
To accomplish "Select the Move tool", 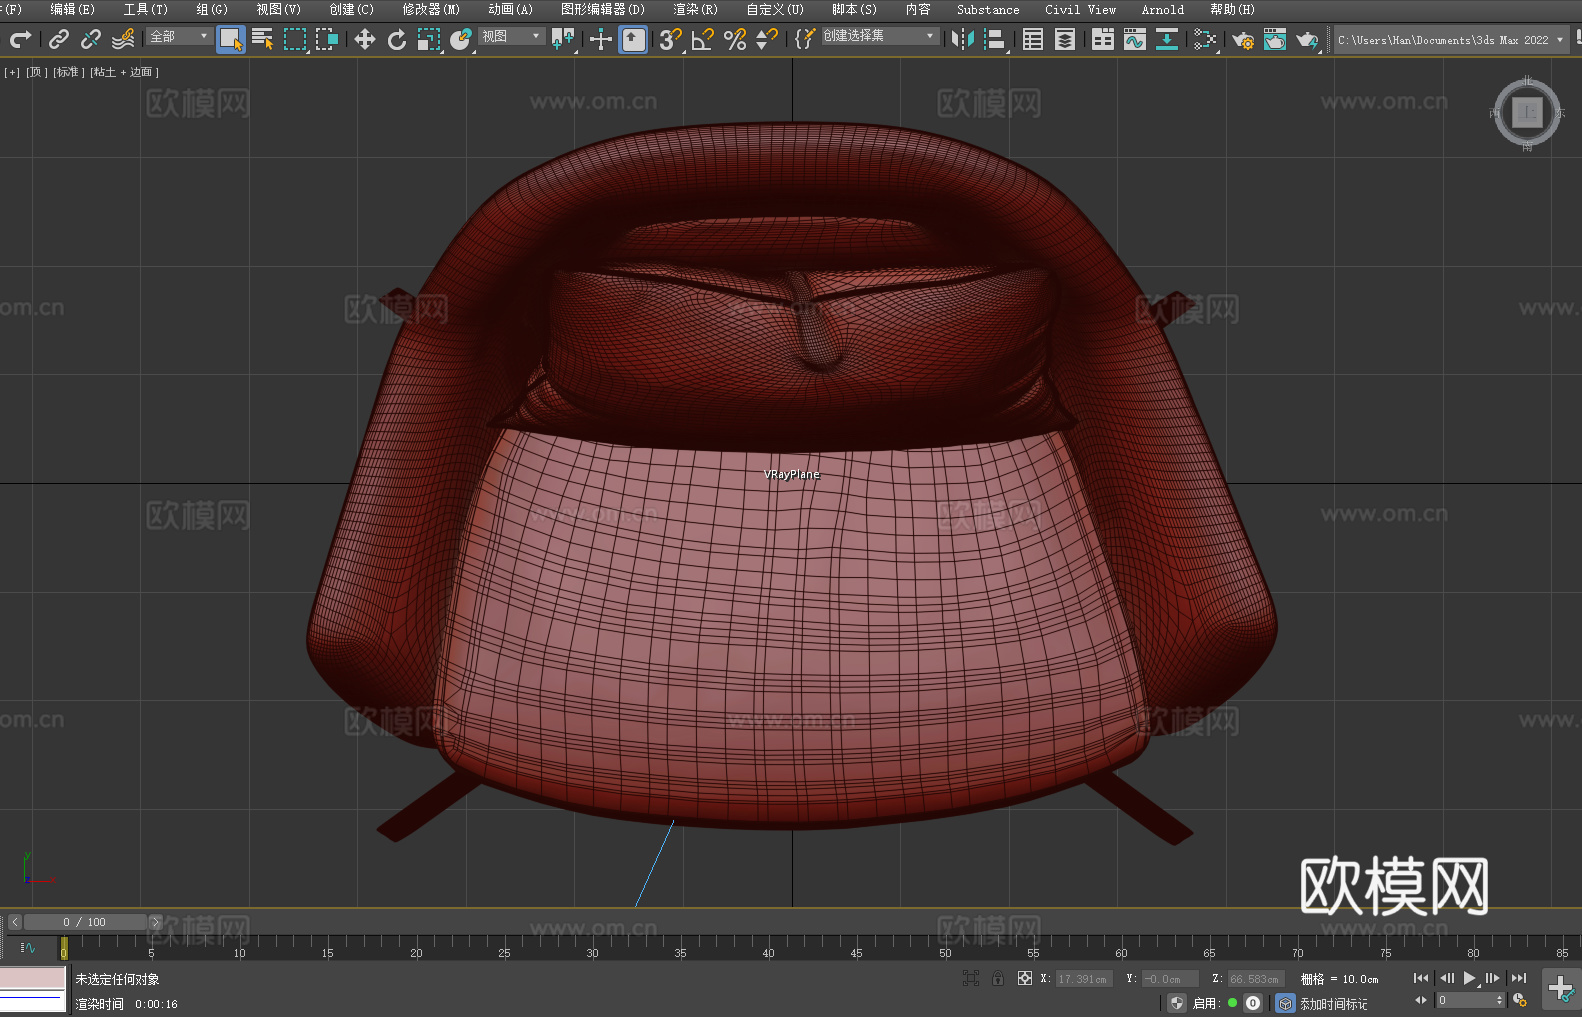I will 365,39.
